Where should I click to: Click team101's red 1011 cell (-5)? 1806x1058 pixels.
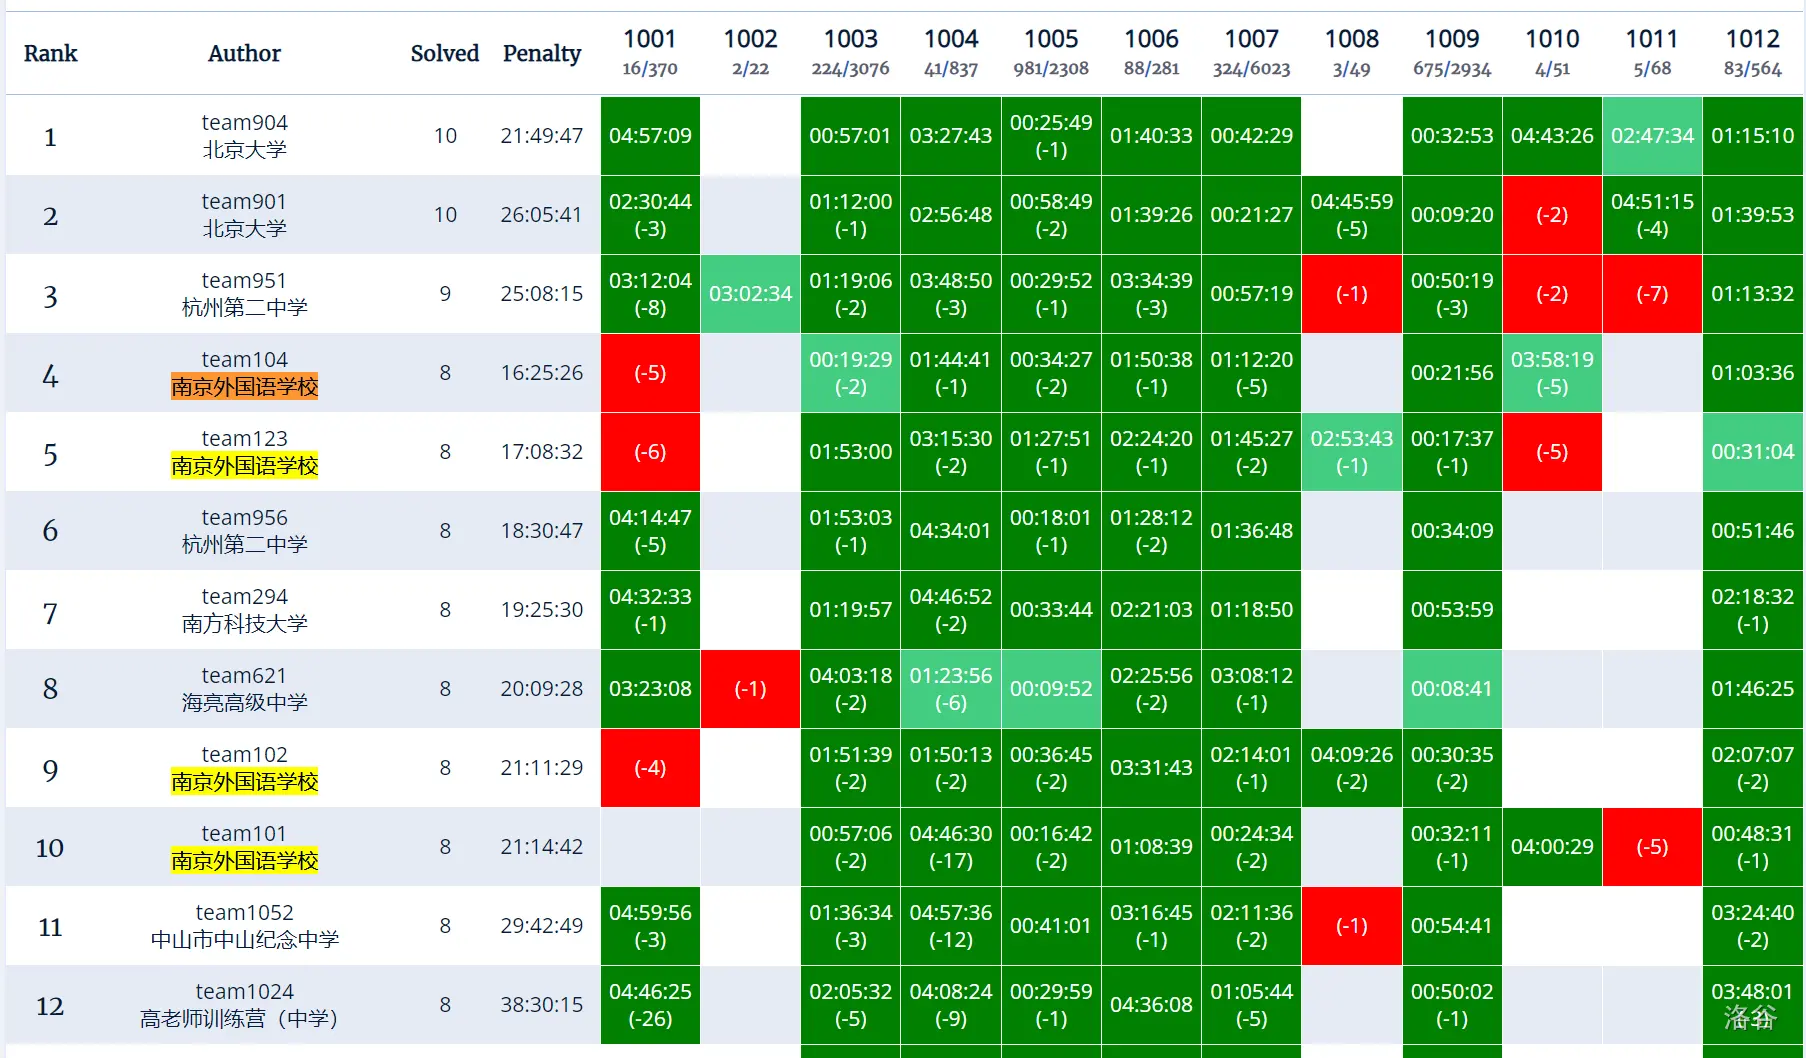[x=1652, y=847]
